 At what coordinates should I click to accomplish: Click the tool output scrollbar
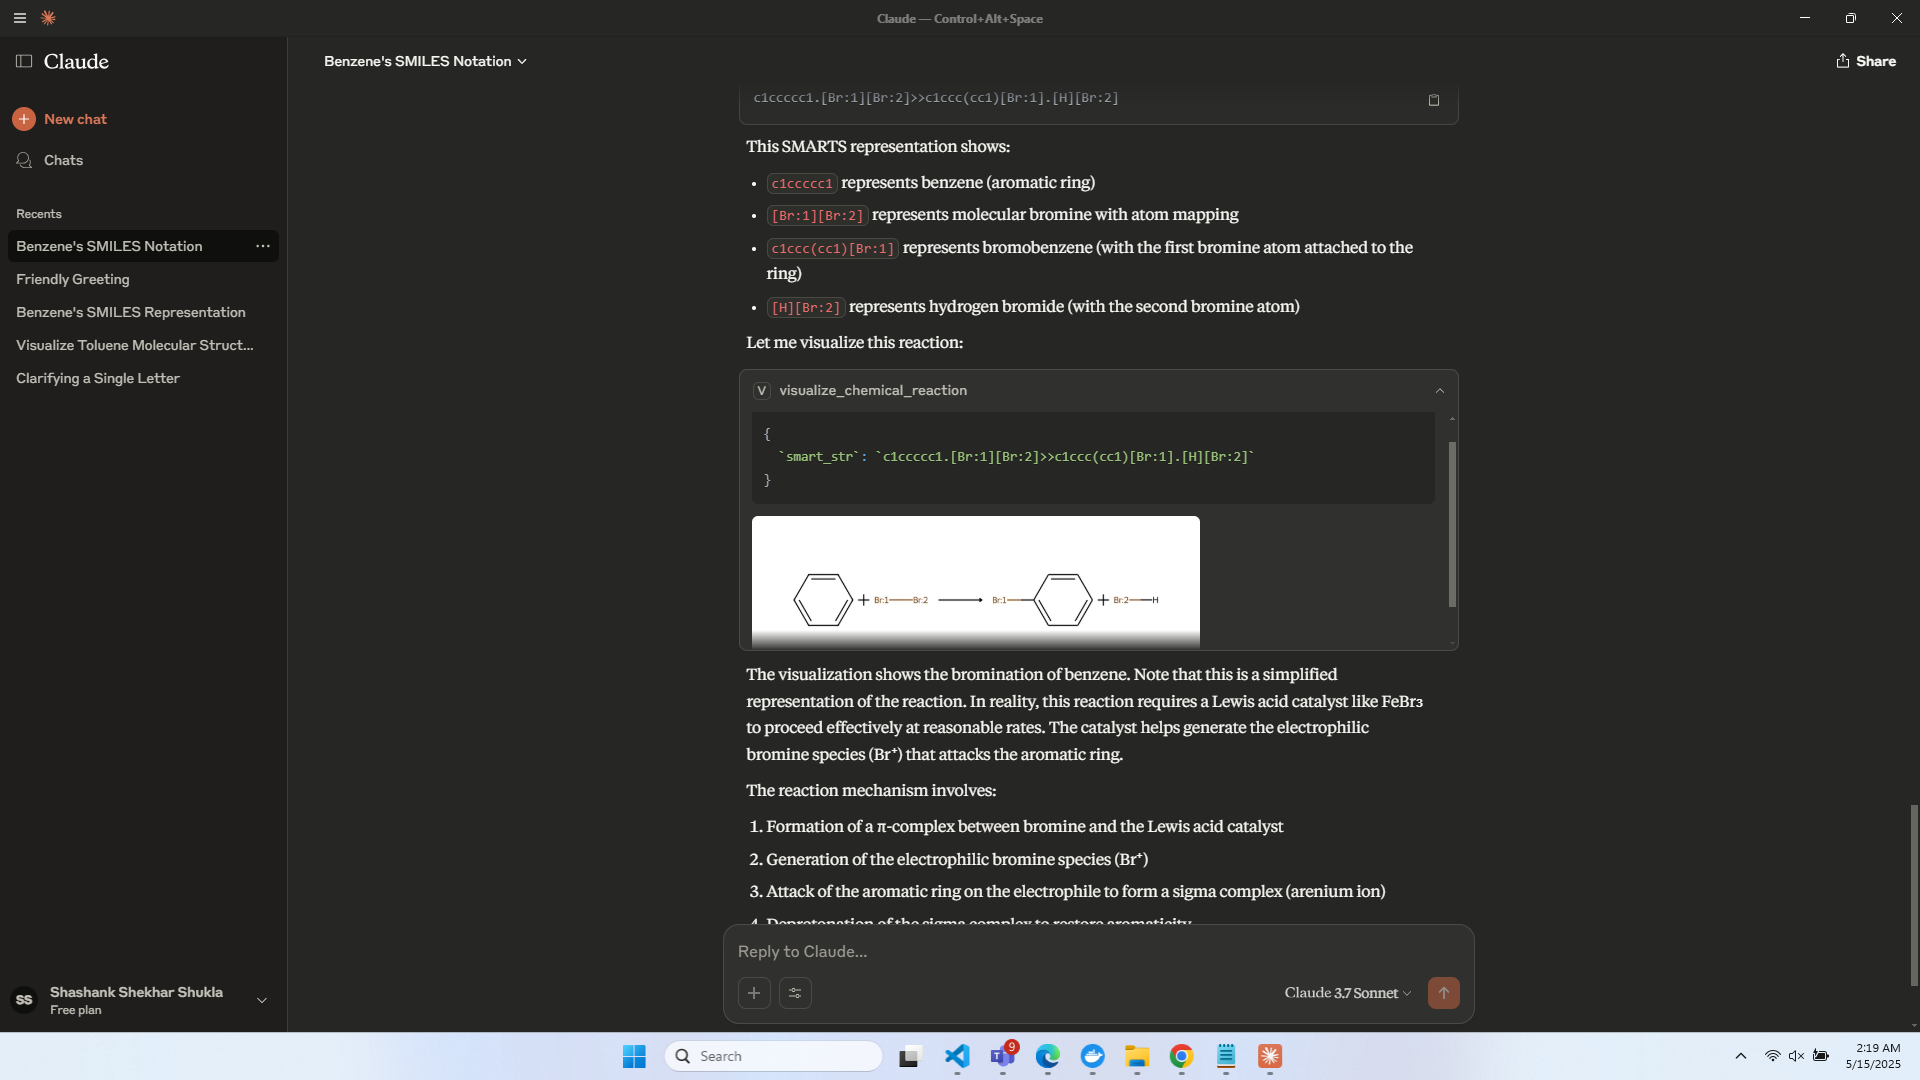[x=1452, y=524]
